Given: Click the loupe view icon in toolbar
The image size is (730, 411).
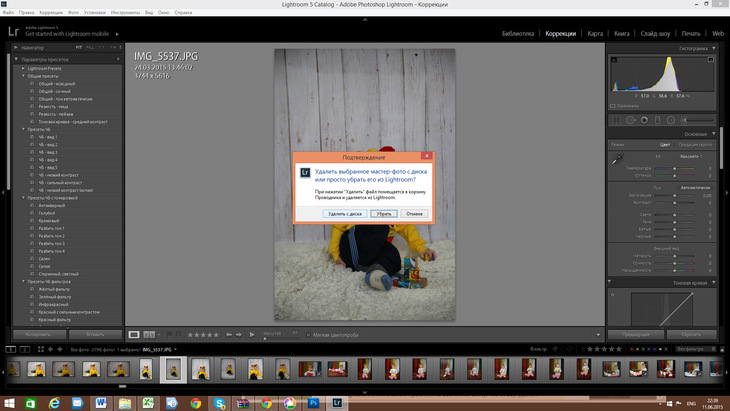Looking at the screenshot, I should [x=134, y=334].
